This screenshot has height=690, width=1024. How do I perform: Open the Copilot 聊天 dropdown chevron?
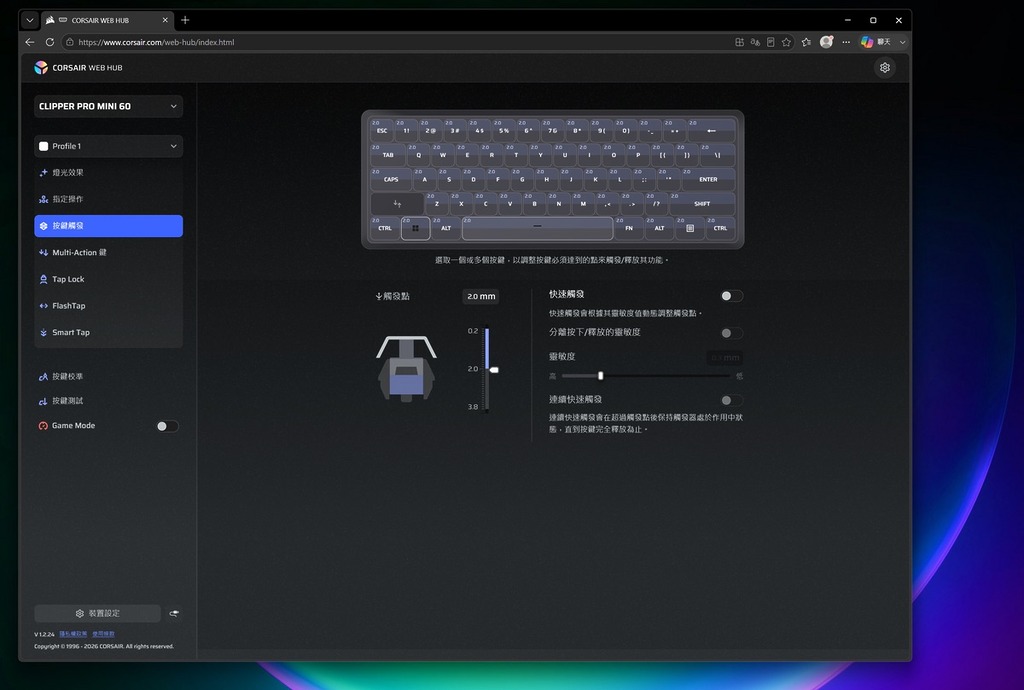pyautogui.click(x=903, y=42)
